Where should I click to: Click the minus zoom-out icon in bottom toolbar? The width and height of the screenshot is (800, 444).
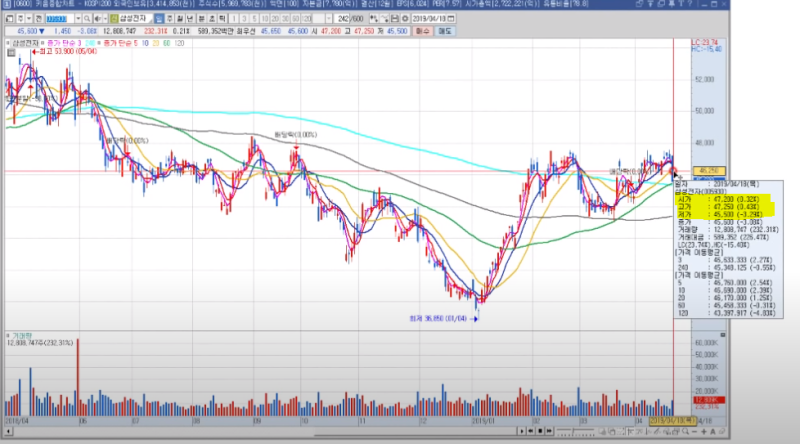694,432
